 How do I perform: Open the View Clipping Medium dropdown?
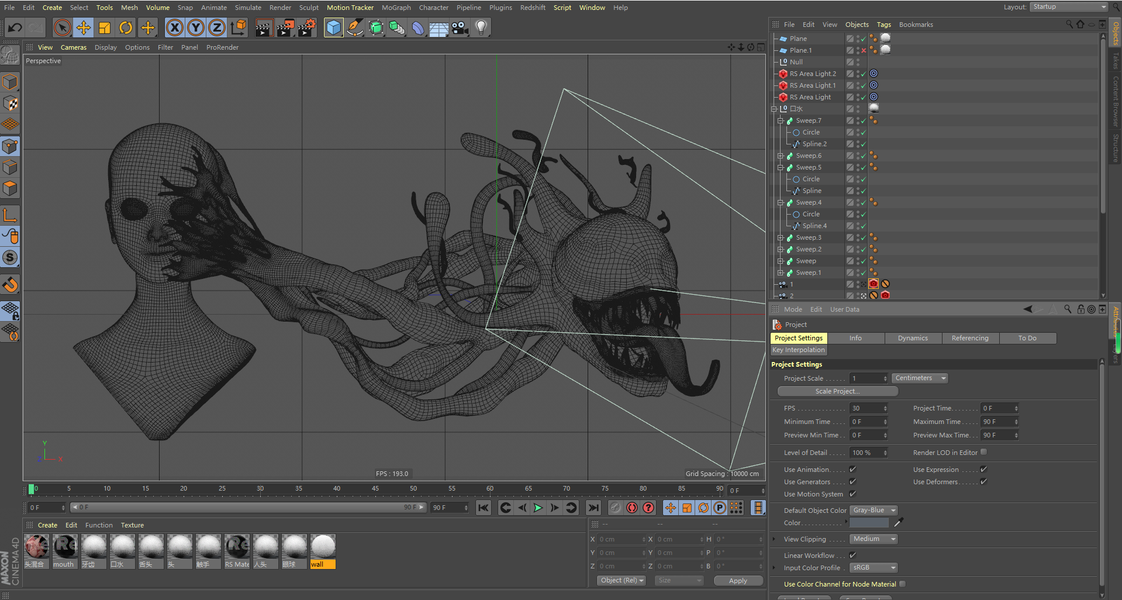coord(873,539)
